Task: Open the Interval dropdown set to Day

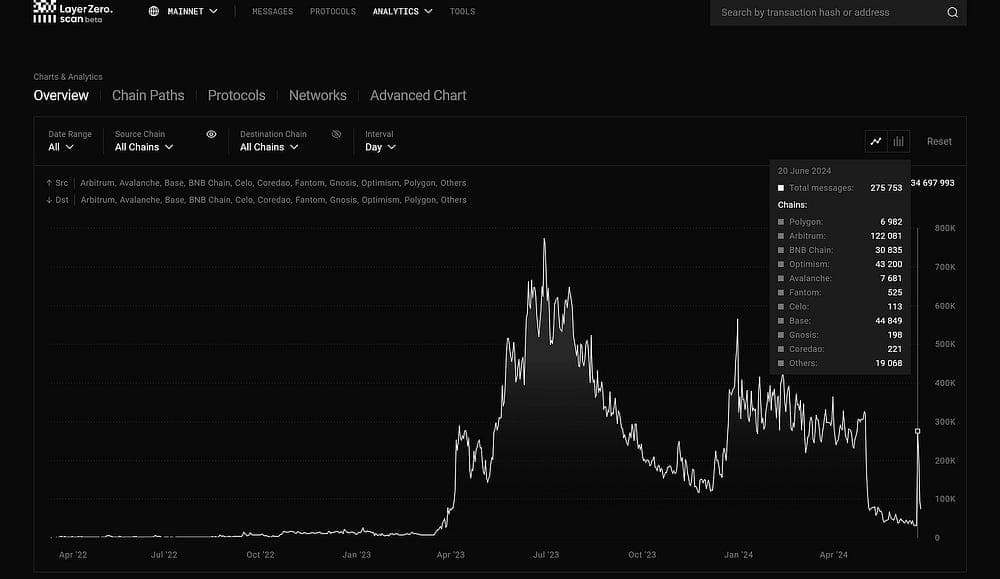Action: point(381,147)
